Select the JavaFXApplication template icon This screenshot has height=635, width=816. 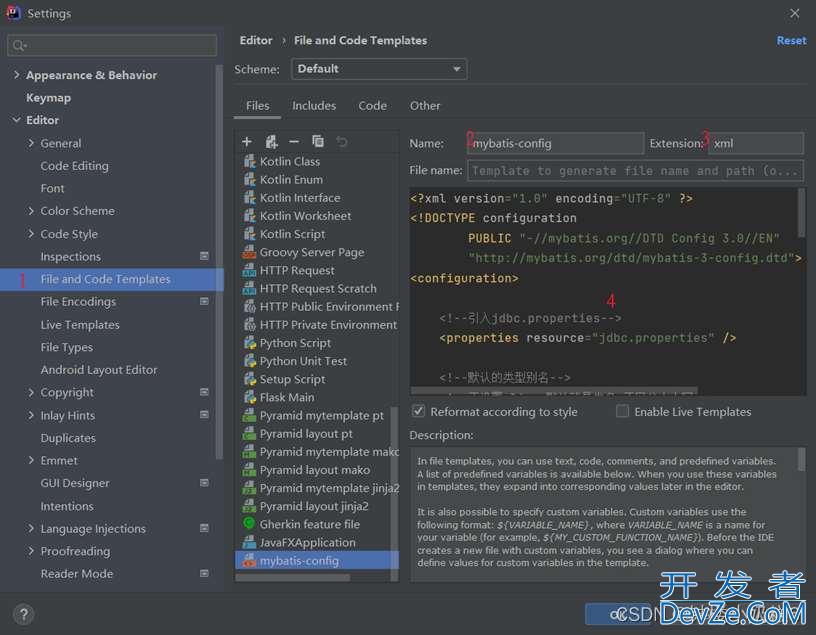249,542
